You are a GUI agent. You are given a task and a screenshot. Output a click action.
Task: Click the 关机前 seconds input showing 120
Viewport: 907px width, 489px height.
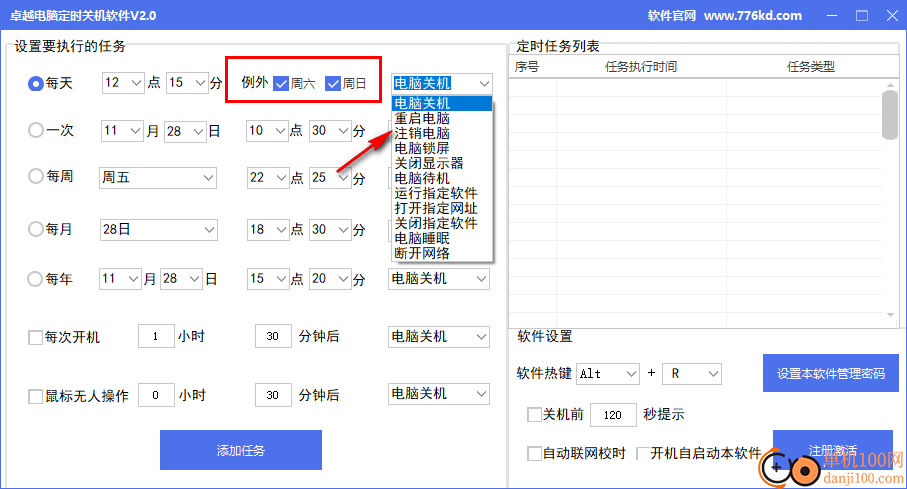coord(613,415)
